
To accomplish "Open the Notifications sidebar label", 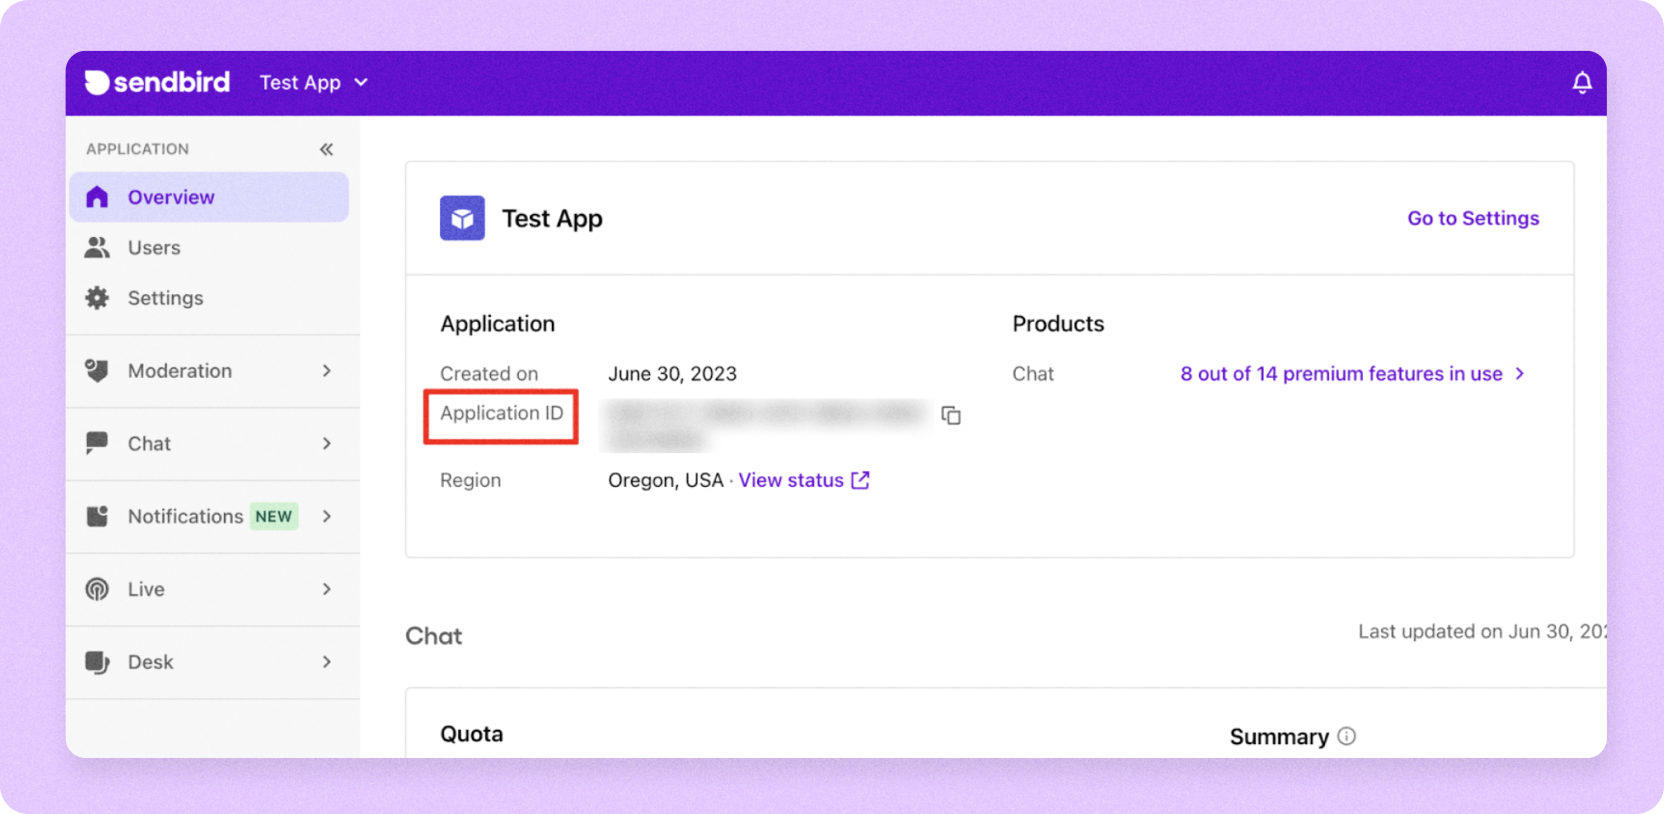I will click(185, 516).
